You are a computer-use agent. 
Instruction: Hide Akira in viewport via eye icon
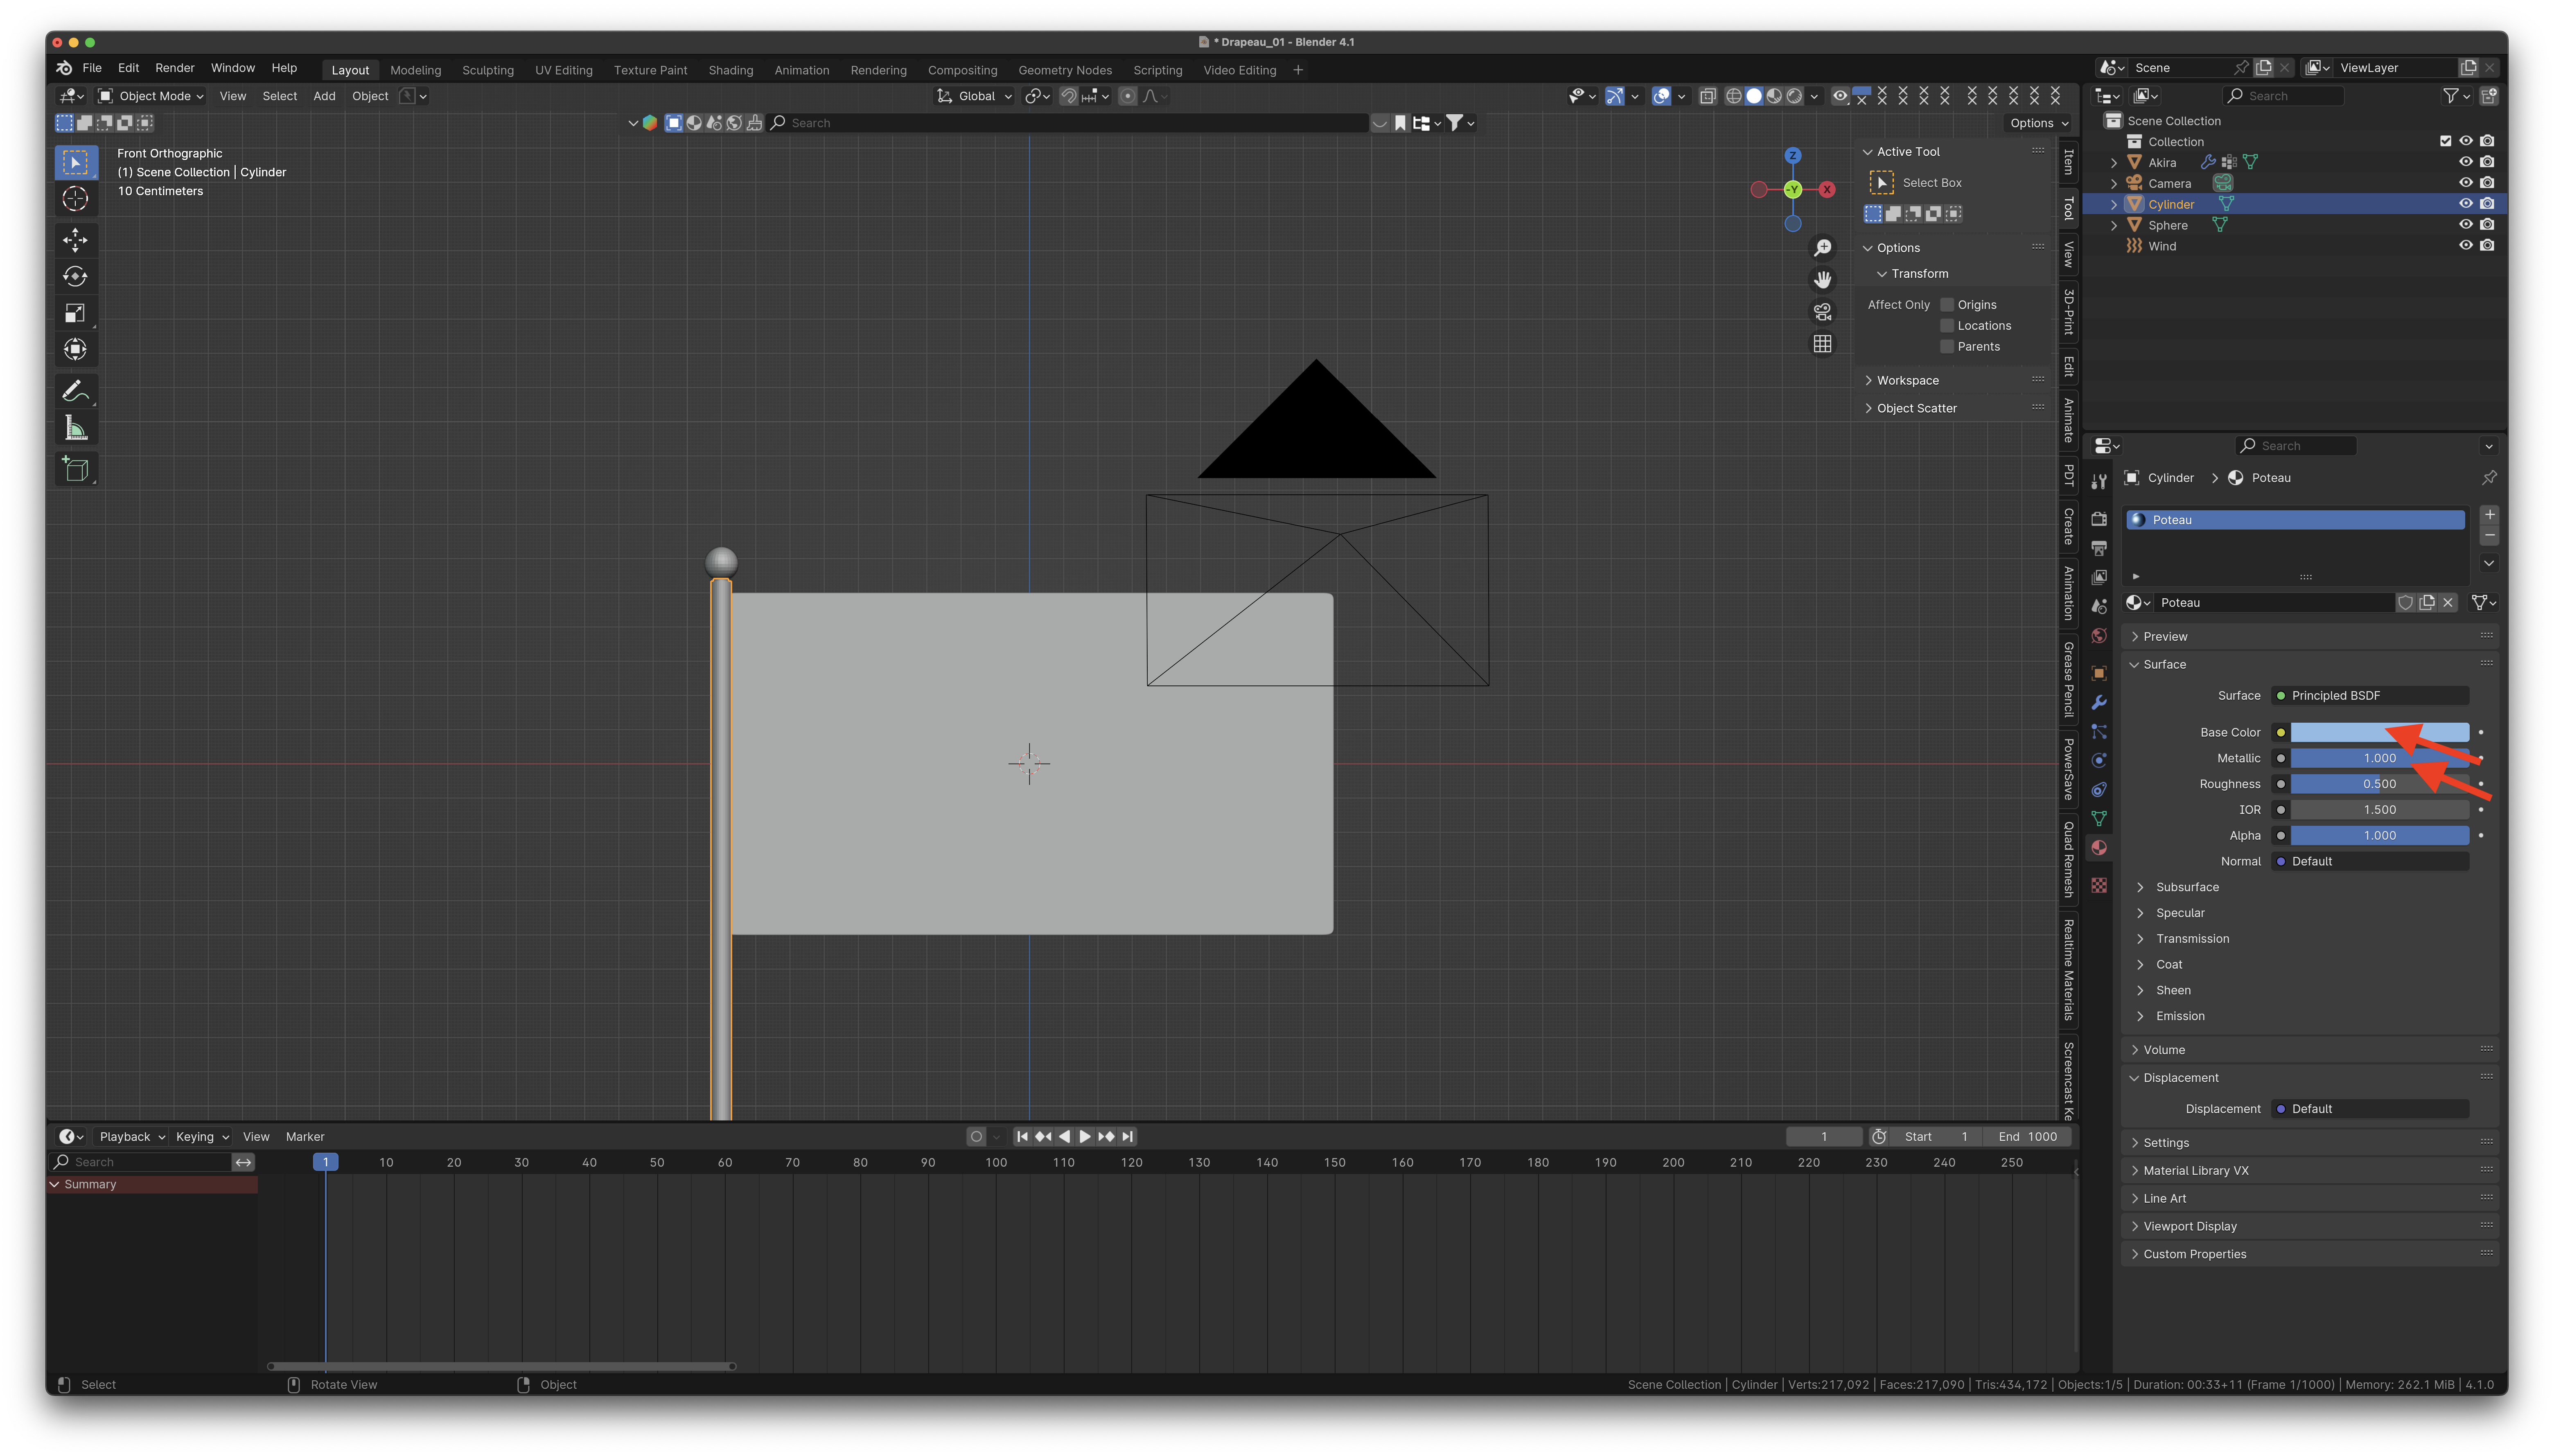pos(2466,162)
